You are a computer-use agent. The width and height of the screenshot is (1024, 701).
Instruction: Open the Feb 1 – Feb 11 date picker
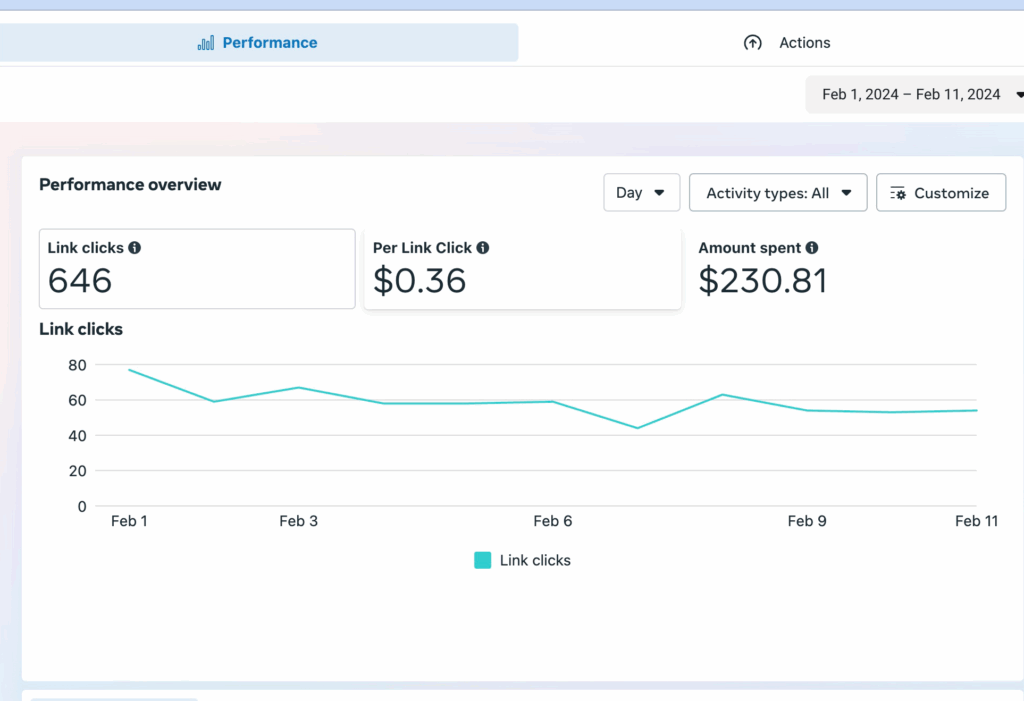click(x=912, y=94)
